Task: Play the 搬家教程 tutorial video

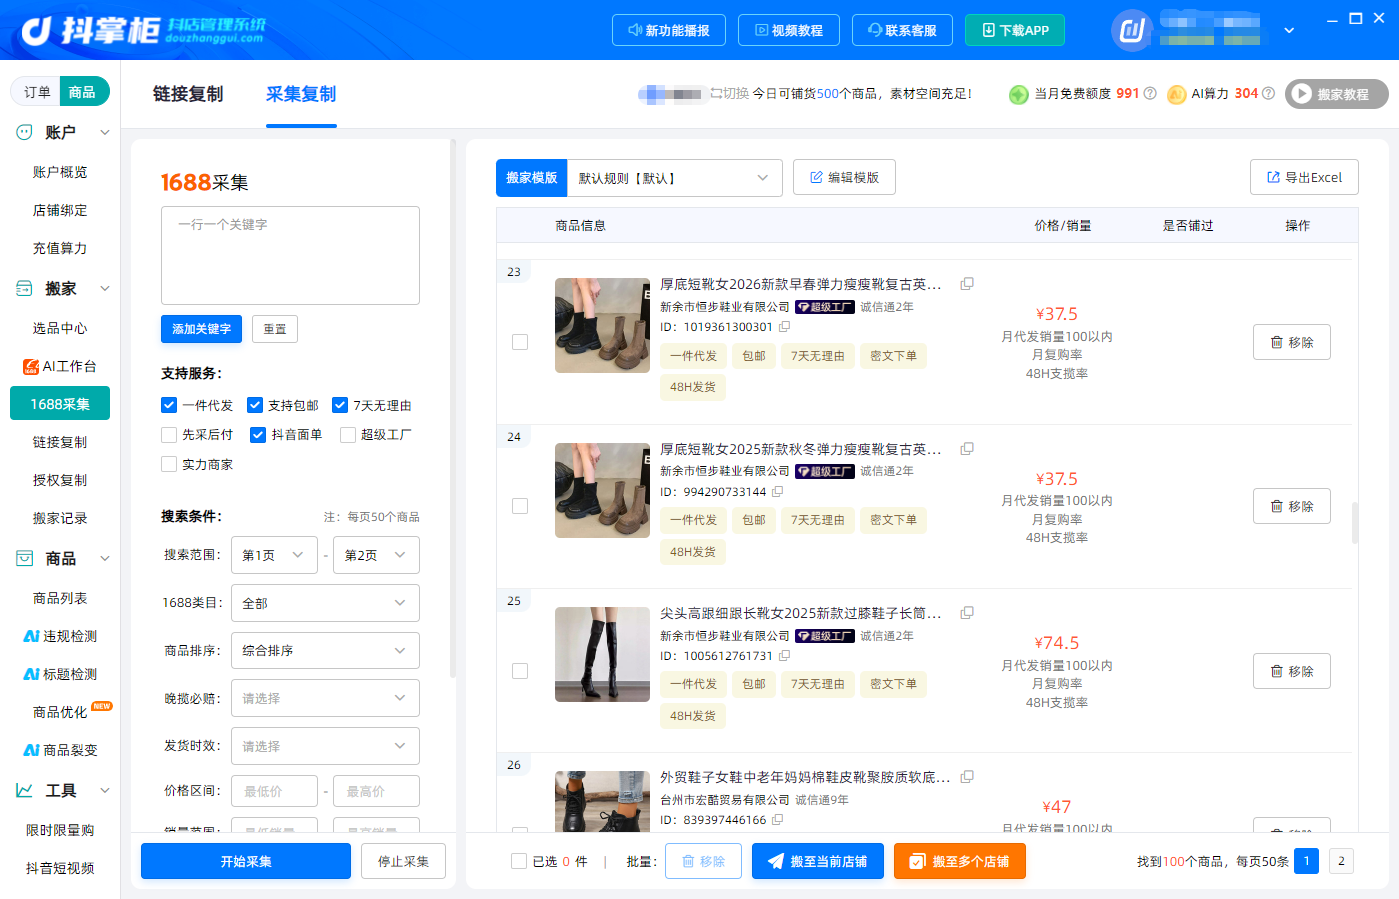Action: (1336, 94)
